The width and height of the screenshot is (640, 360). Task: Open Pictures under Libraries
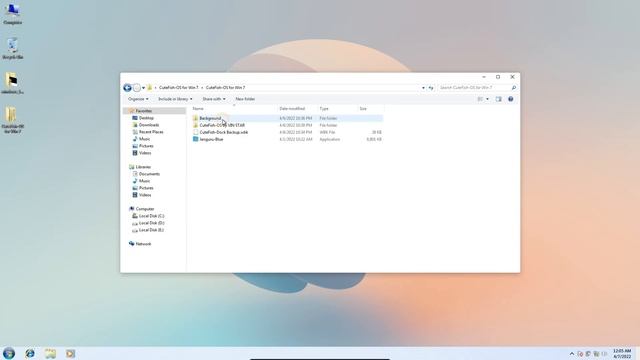tap(146, 188)
